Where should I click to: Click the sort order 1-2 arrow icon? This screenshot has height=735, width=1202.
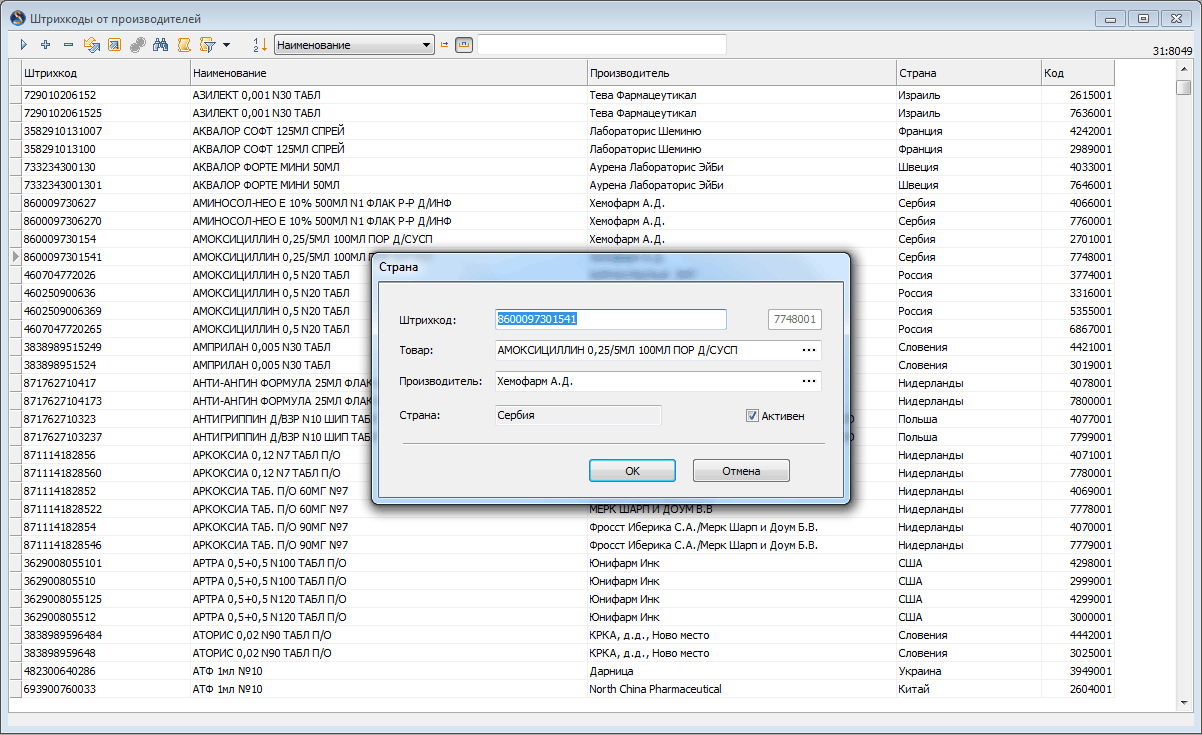click(x=259, y=45)
